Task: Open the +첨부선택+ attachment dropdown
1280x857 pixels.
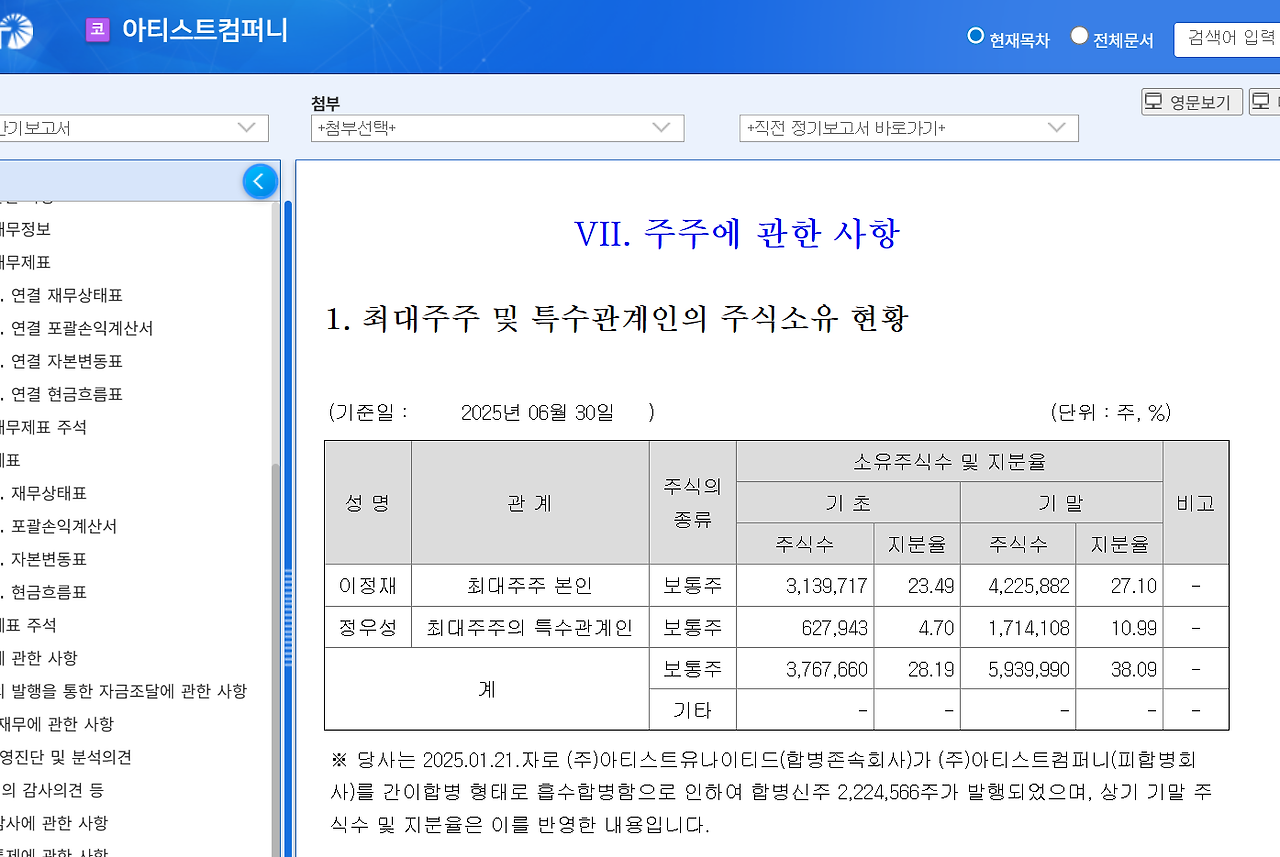Action: point(497,128)
